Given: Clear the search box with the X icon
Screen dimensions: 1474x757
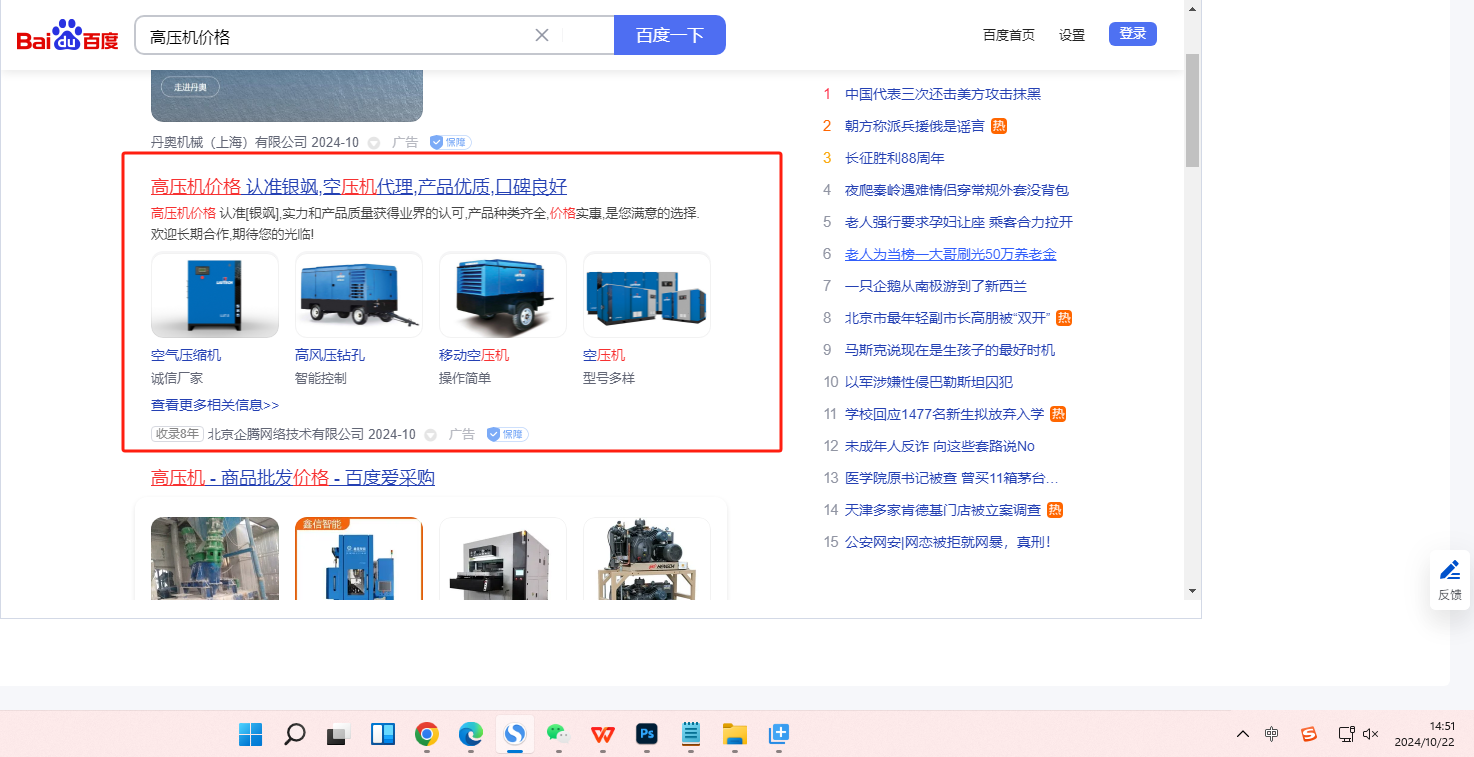Looking at the screenshot, I should pos(542,35).
